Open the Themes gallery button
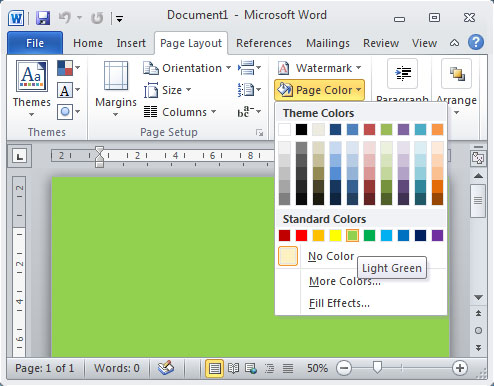The width and height of the screenshot is (494, 386). [32, 88]
